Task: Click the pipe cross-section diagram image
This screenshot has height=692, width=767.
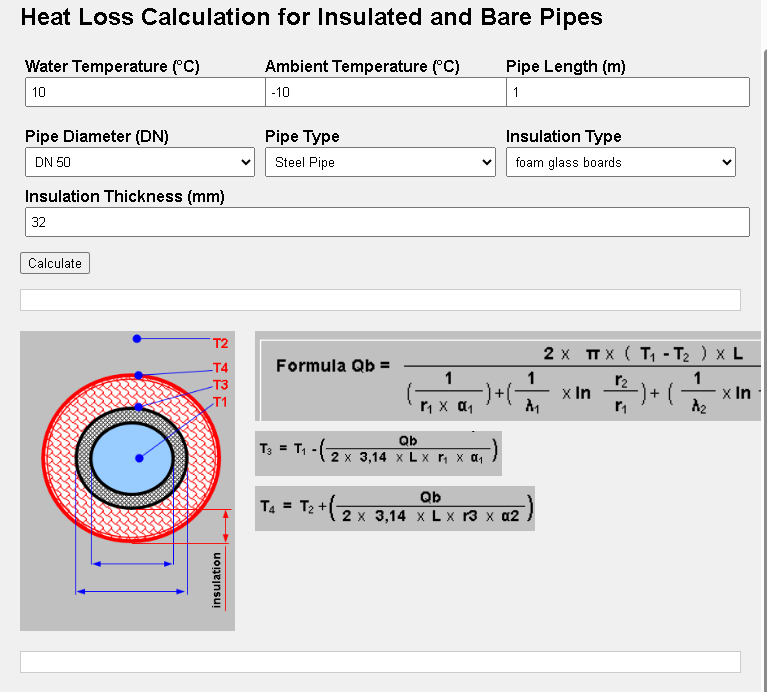Action: tap(127, 481)
